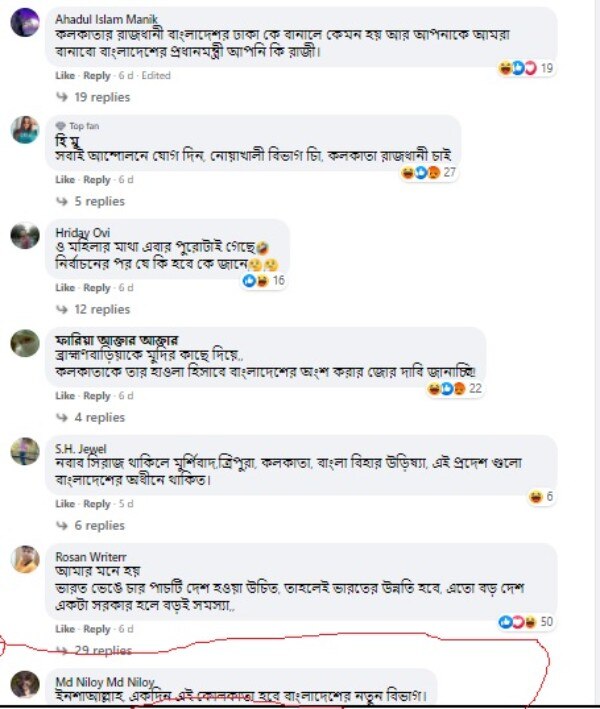
Task: Click Md Niloy Md Niloy's avatar
Action: [x=25, y=684]
